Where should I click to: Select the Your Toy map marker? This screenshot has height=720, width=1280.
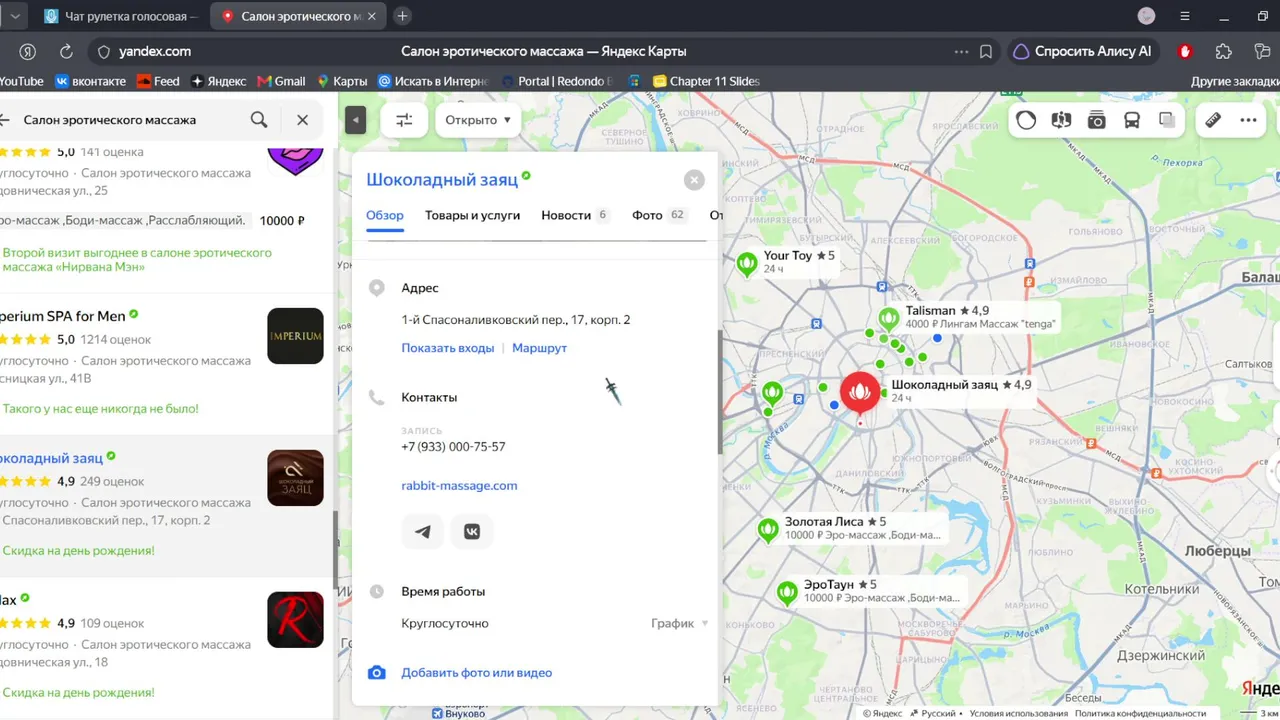click(746, 264)
